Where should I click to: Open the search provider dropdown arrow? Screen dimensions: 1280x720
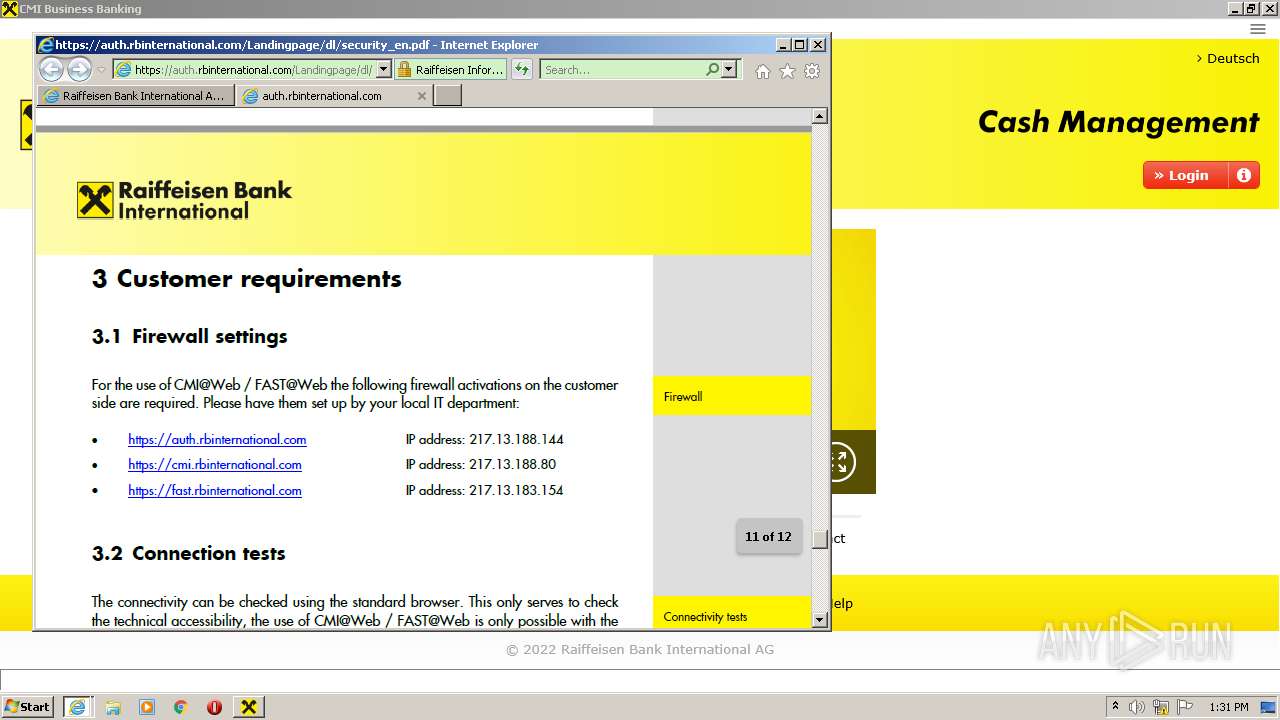coord(729,70)
